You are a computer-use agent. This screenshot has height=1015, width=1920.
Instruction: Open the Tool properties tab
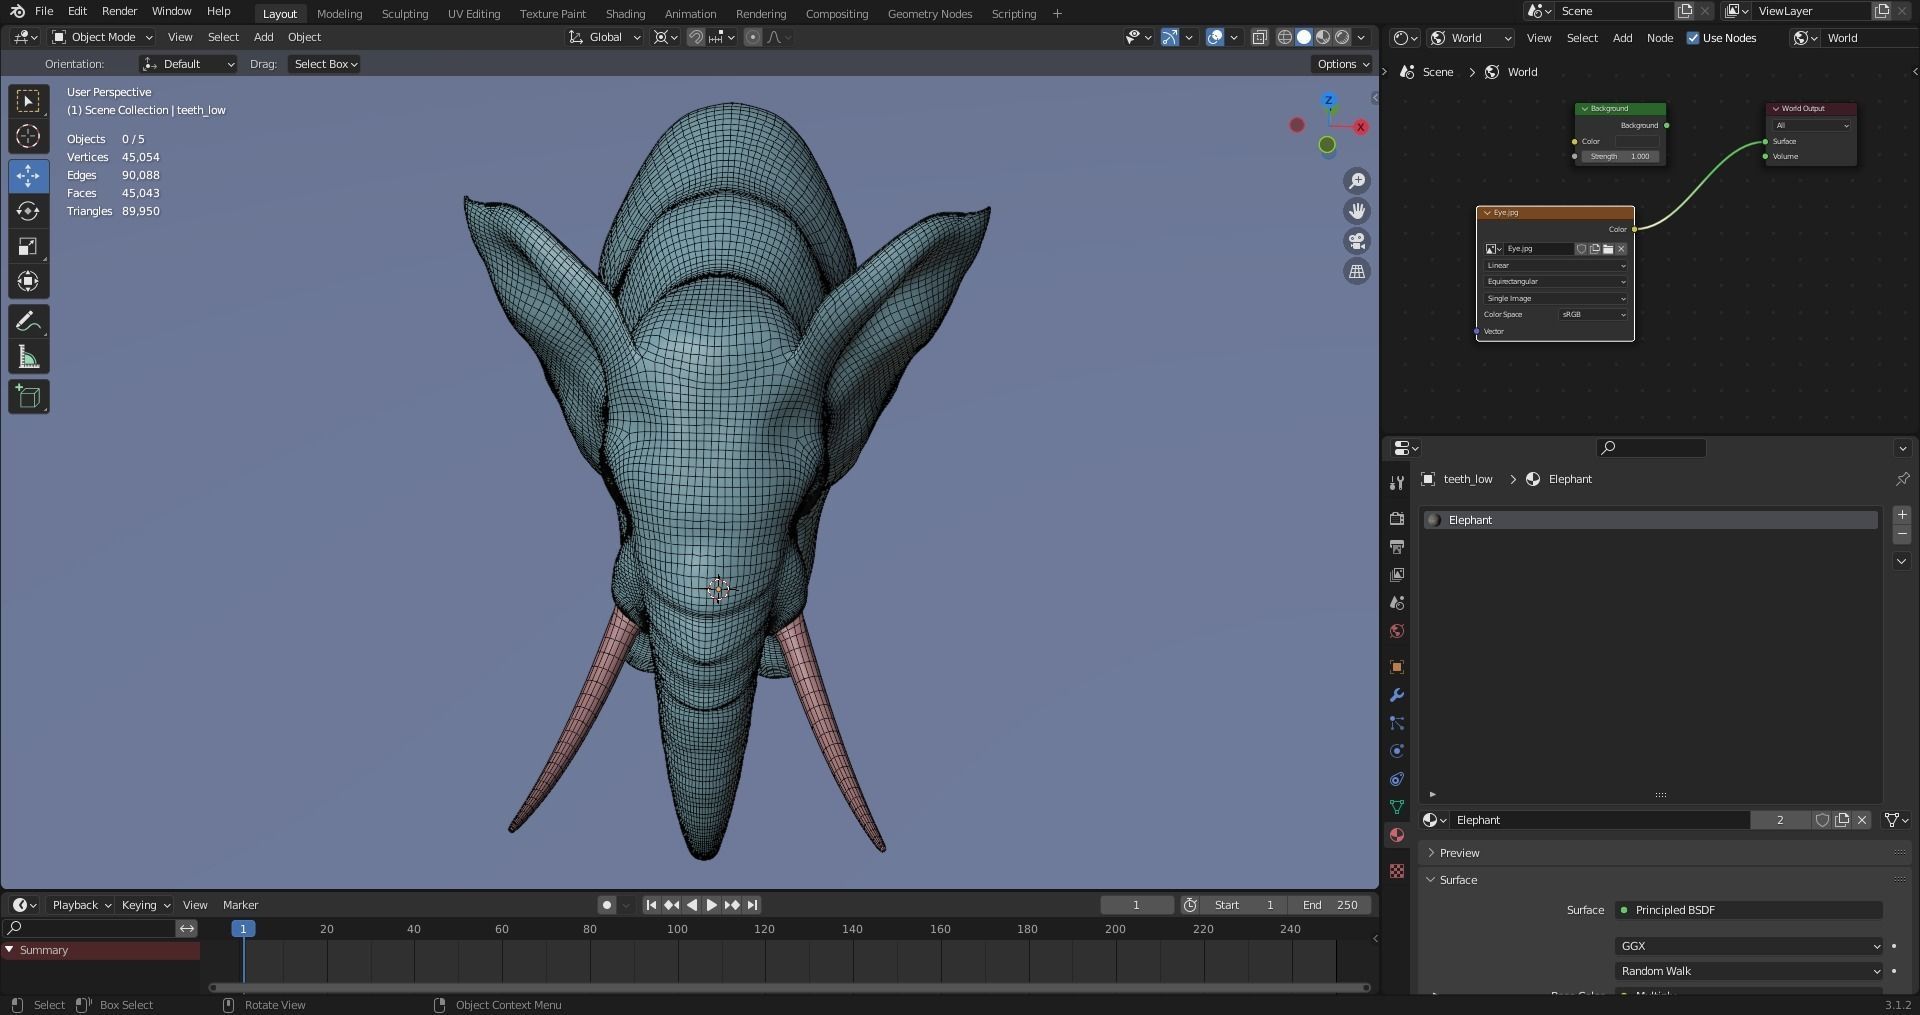(1397, 483)
